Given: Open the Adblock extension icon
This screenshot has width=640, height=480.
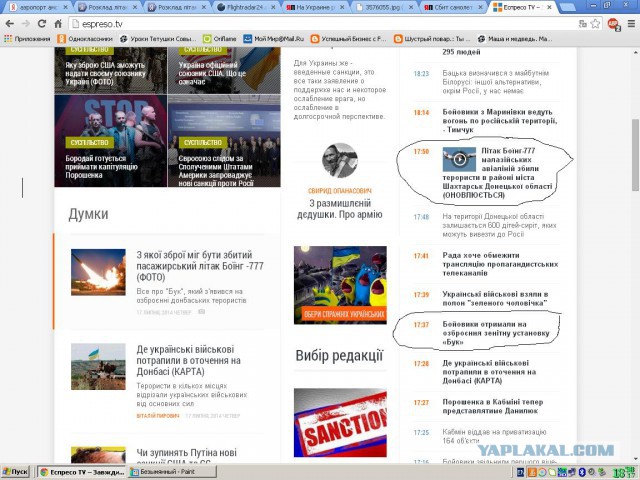Looking at the screenshot, I should point(613,24).
